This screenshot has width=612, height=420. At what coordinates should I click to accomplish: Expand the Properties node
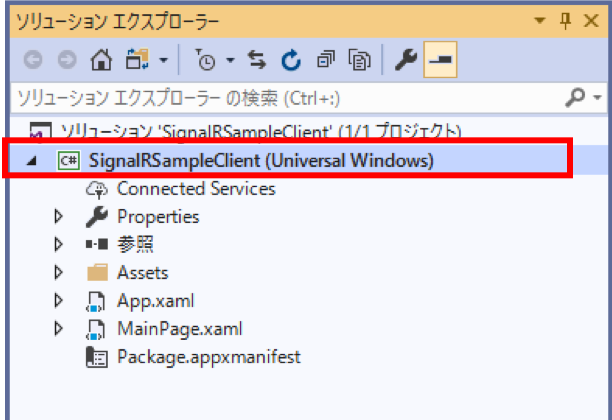point(59,217)
